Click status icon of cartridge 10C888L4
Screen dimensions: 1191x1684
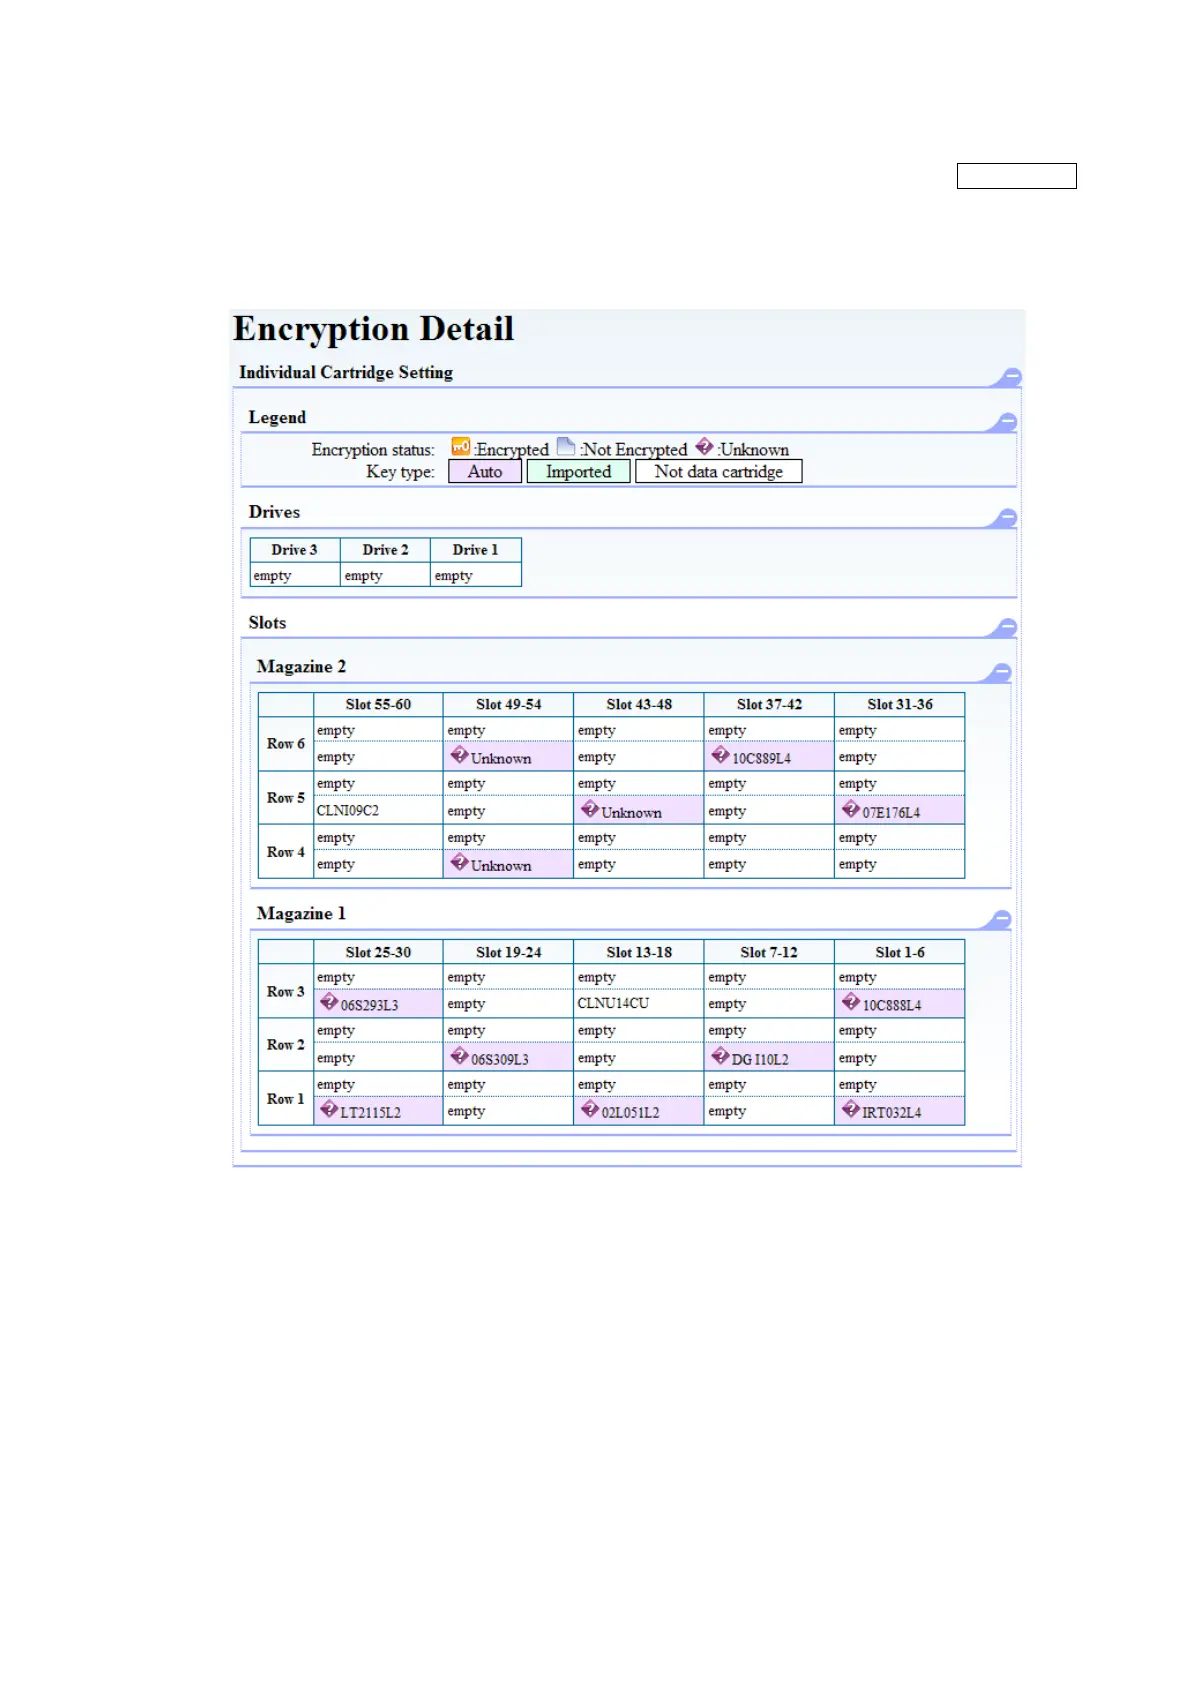[x=851, y=1002]
